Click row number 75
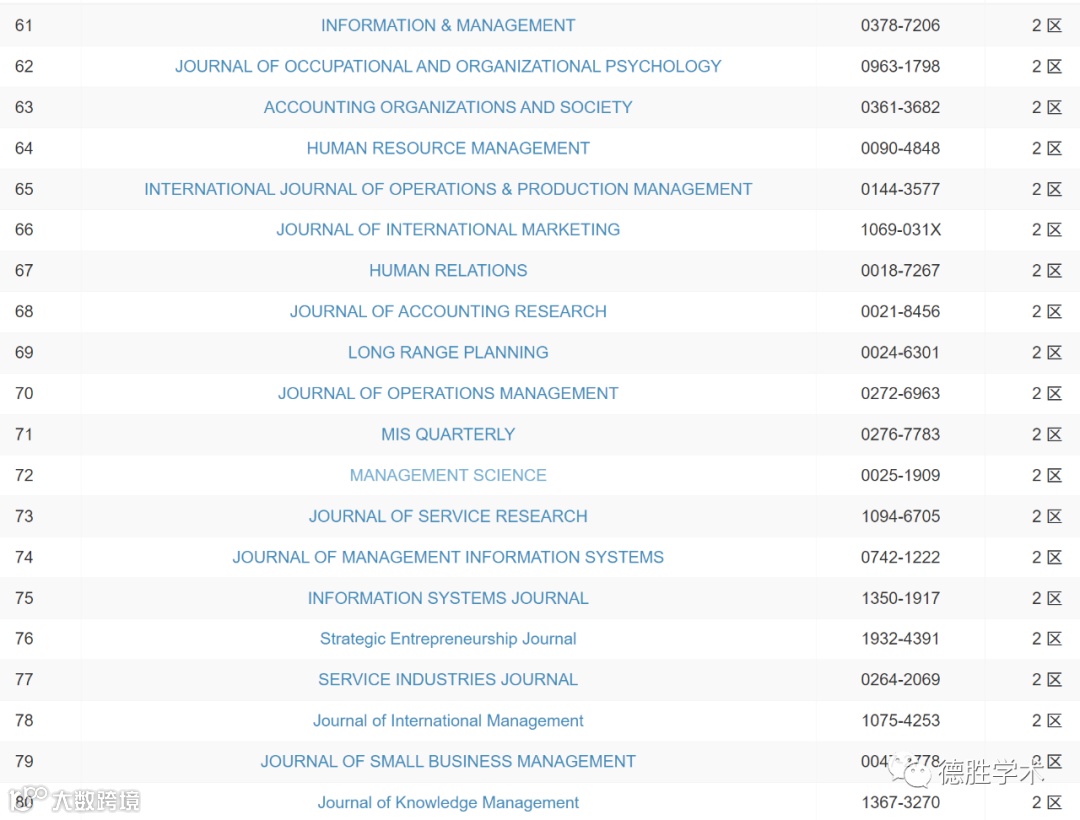Image resolution: width=1080 pixels, height=820 pixels. (x=24, y=598)
